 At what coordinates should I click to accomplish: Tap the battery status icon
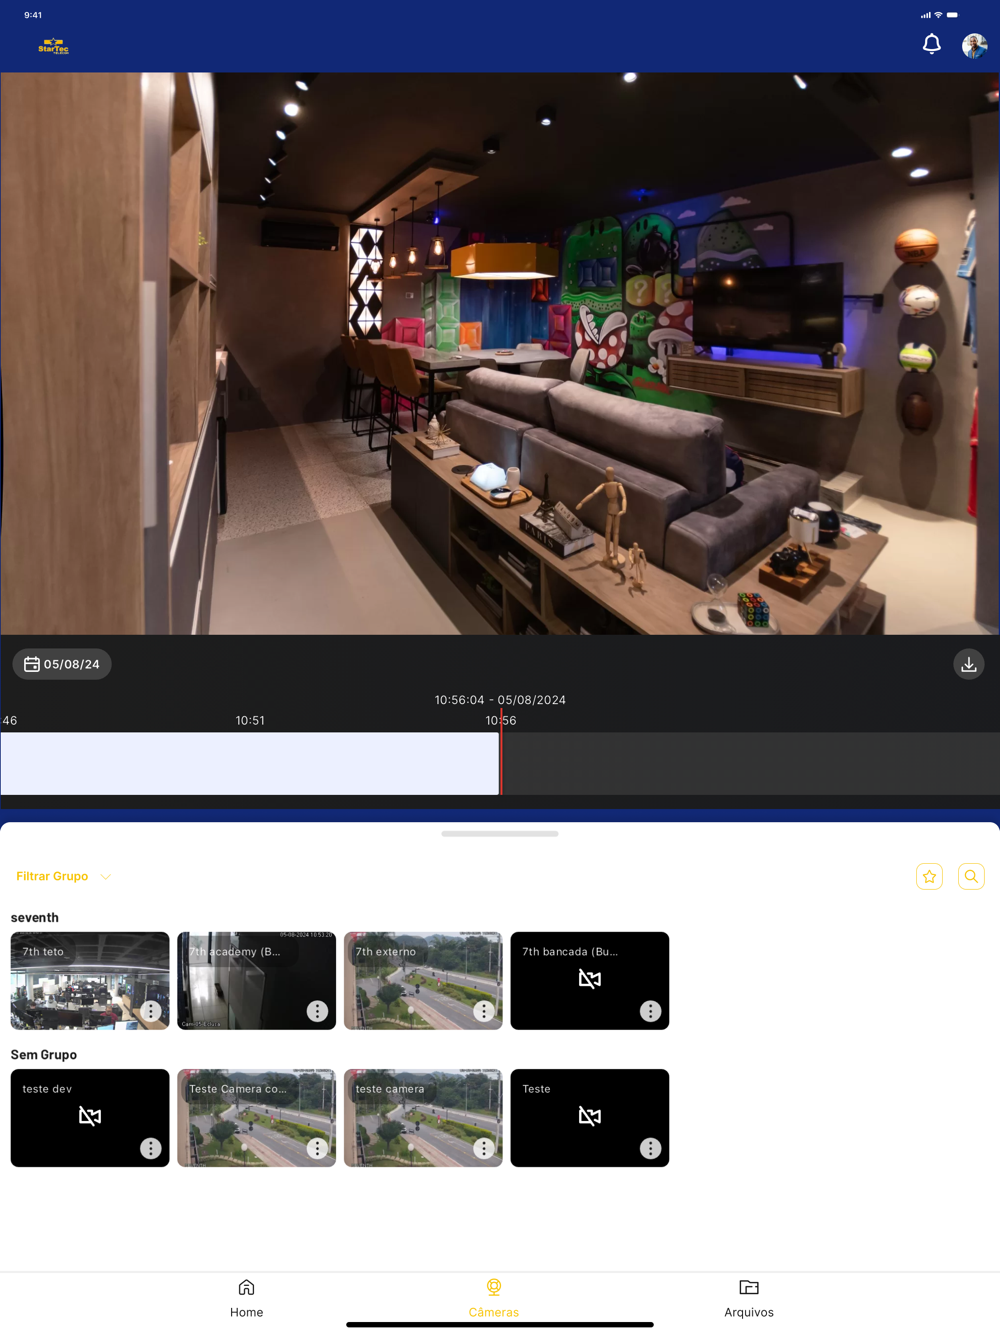point(952,15)
